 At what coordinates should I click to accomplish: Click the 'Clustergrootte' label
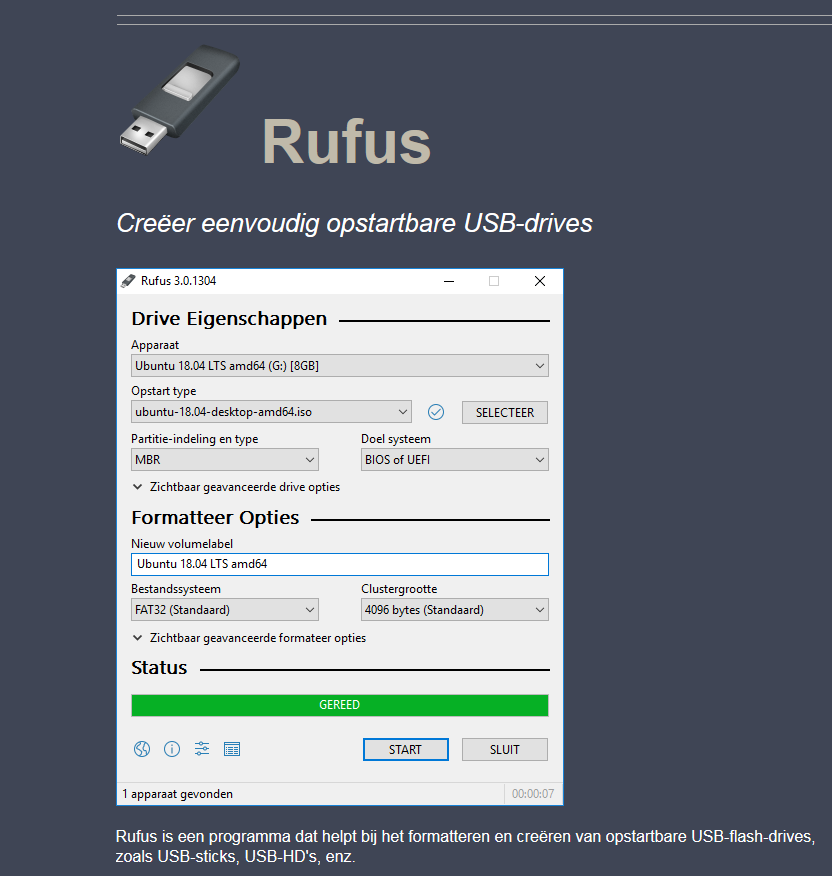click(399, 589)
